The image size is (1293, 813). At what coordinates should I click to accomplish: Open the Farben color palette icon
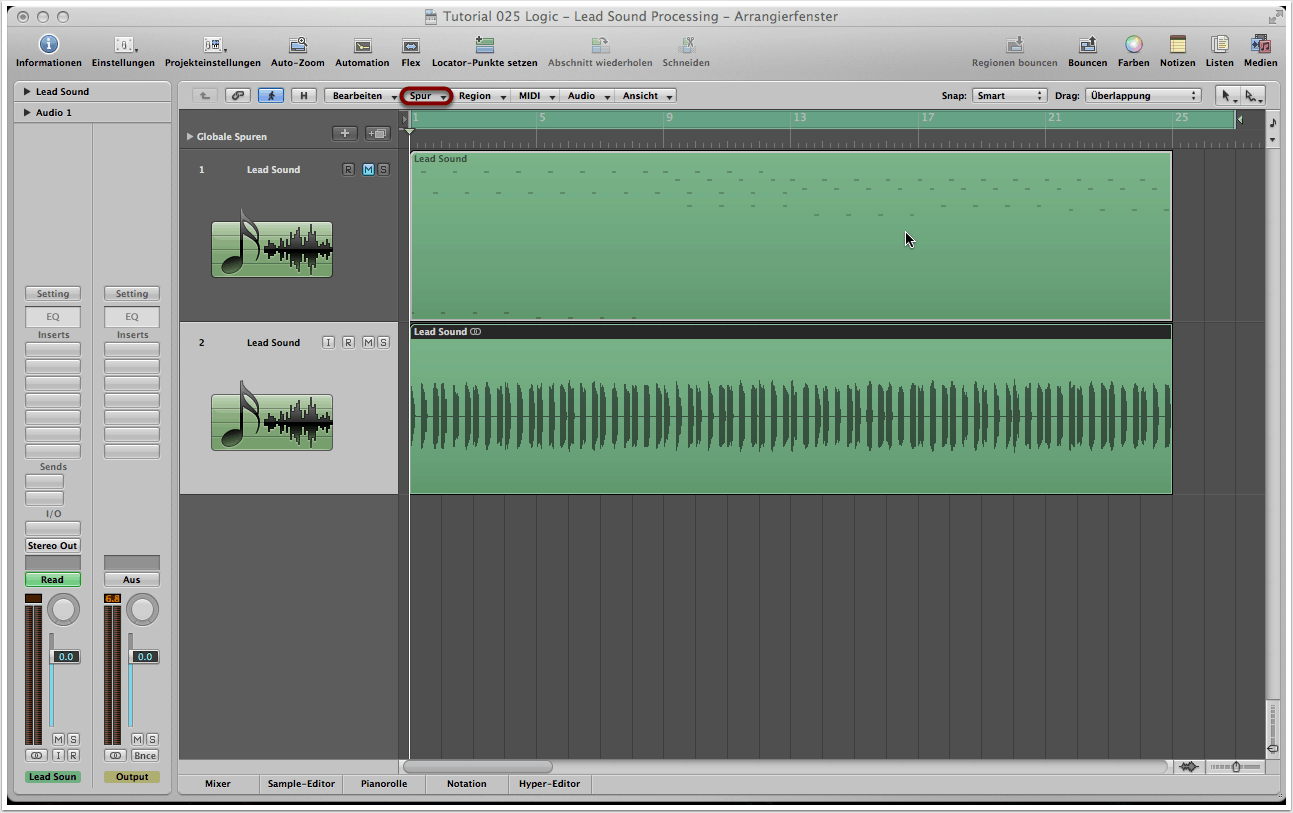[1133, 45]
